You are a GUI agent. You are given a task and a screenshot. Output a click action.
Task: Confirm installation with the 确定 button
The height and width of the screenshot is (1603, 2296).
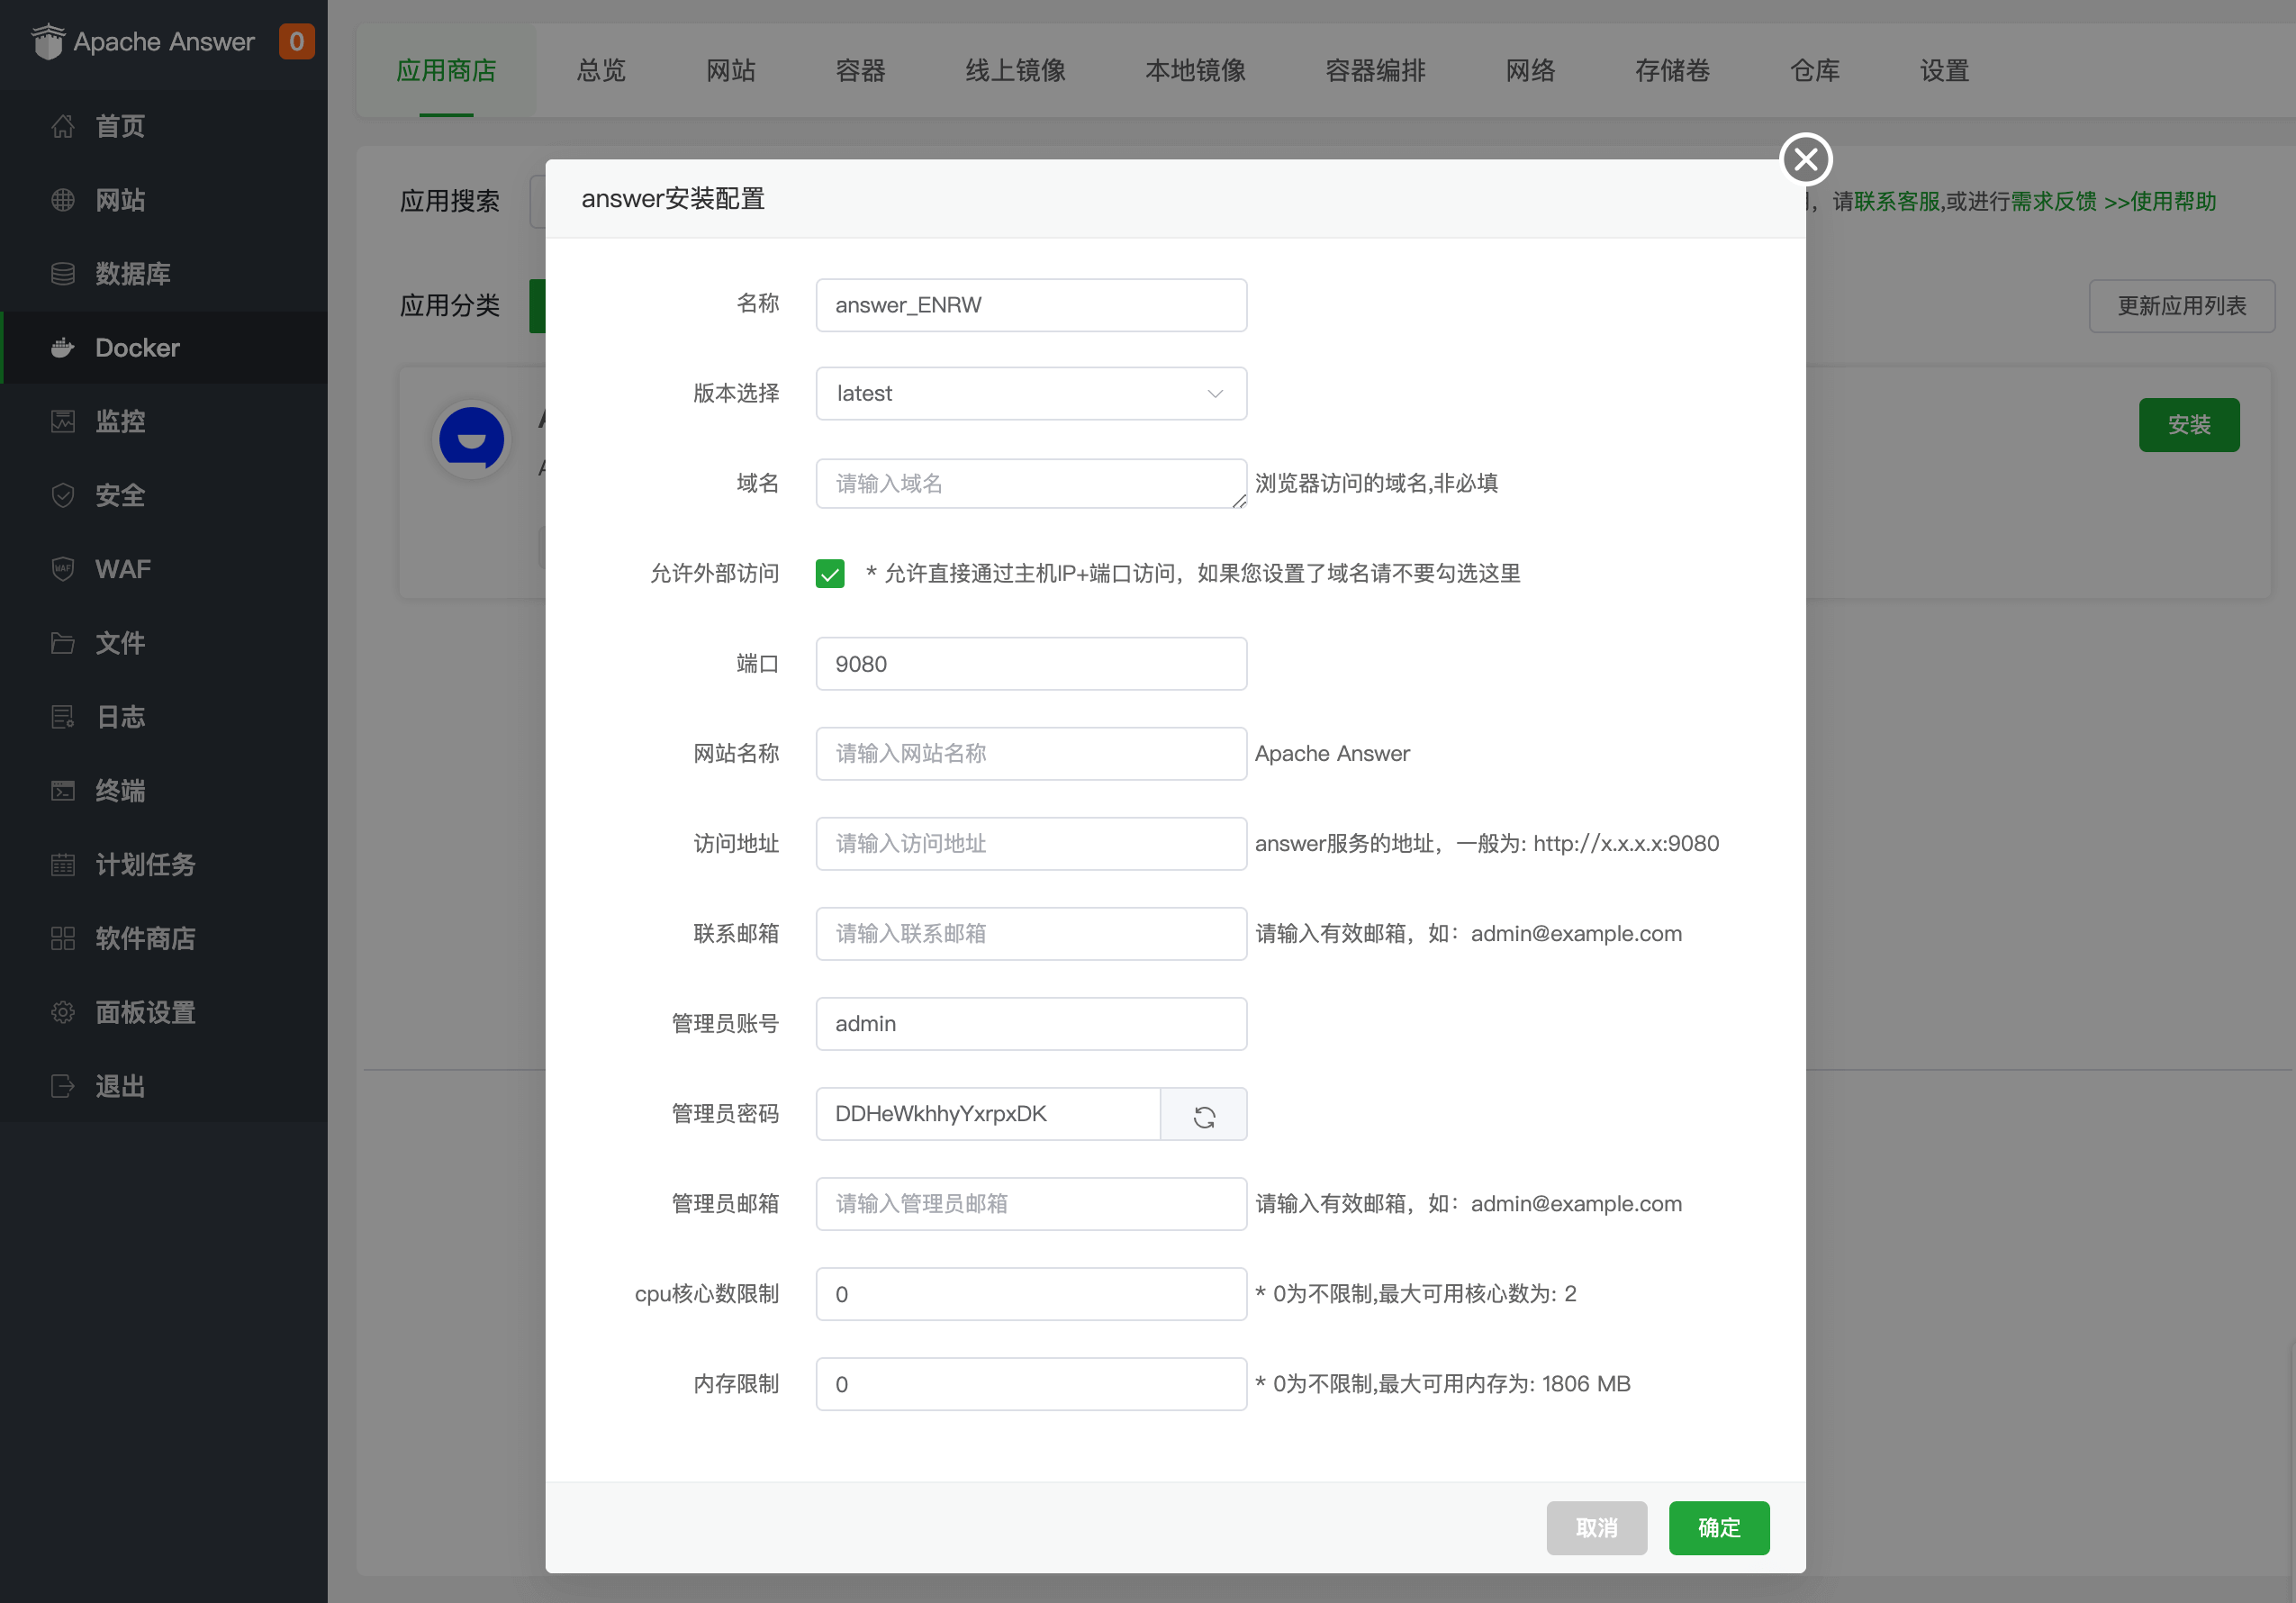coord(1719,1528)
